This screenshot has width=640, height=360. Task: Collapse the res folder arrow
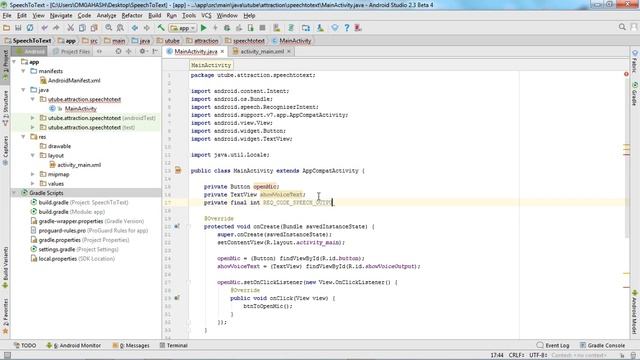(24, 137)
